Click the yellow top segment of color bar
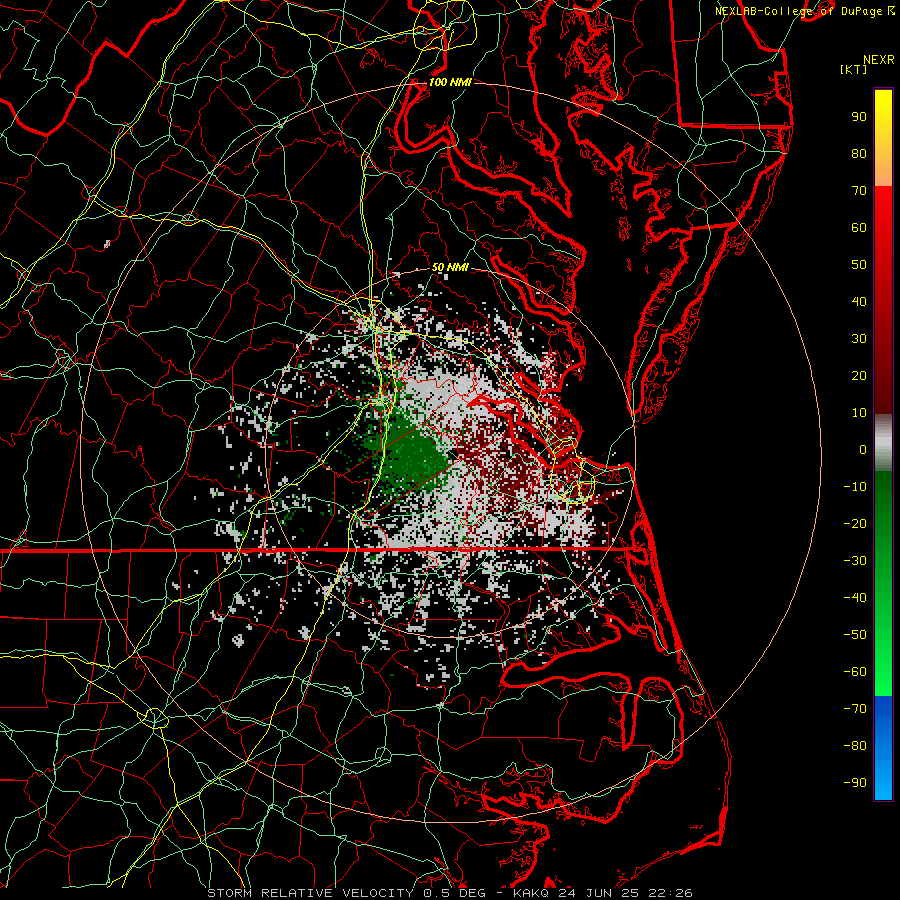Image resolution: width=900 pixels, height=900 pixels. 883,138
